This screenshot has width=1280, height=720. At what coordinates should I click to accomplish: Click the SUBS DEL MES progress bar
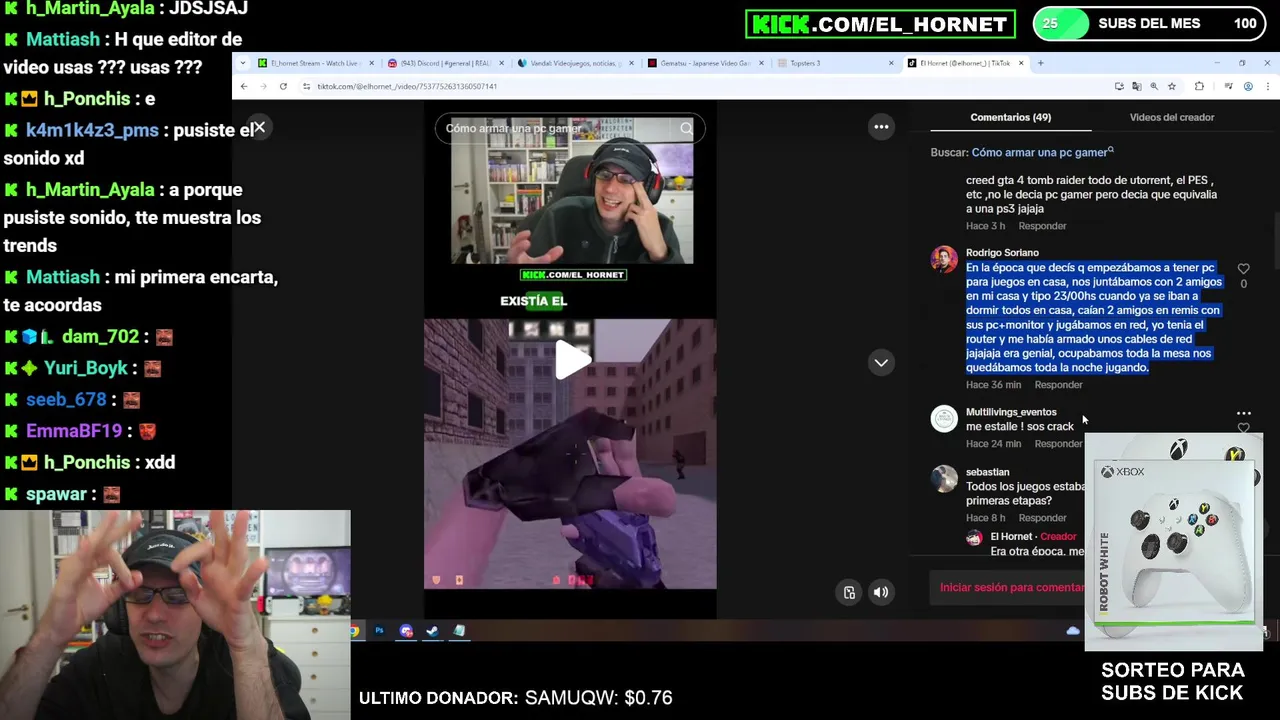click(x=1149, y=24)
